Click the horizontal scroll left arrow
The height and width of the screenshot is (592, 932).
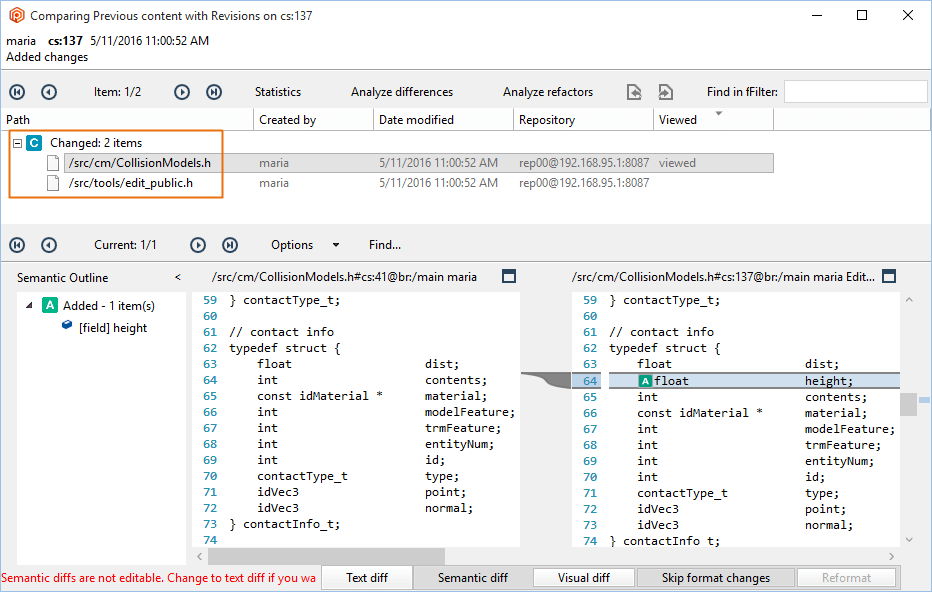point(200,556)
